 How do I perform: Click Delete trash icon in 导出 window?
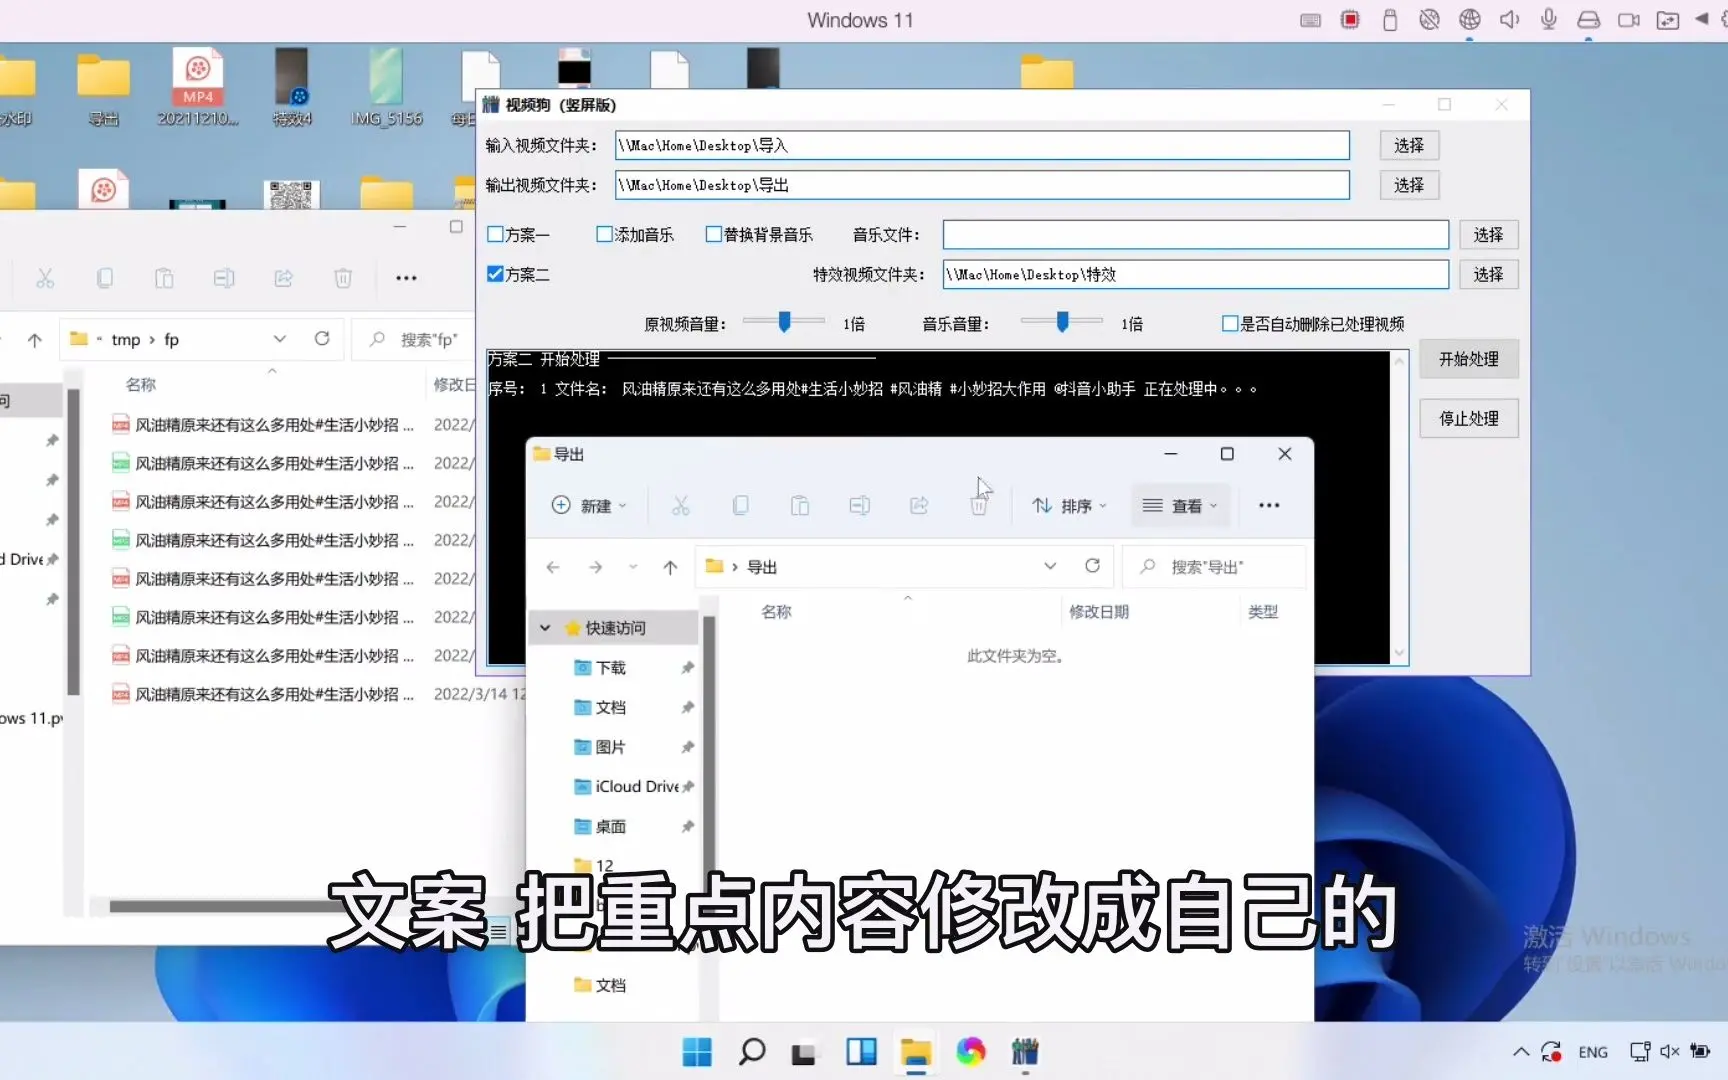click(979, 506)
